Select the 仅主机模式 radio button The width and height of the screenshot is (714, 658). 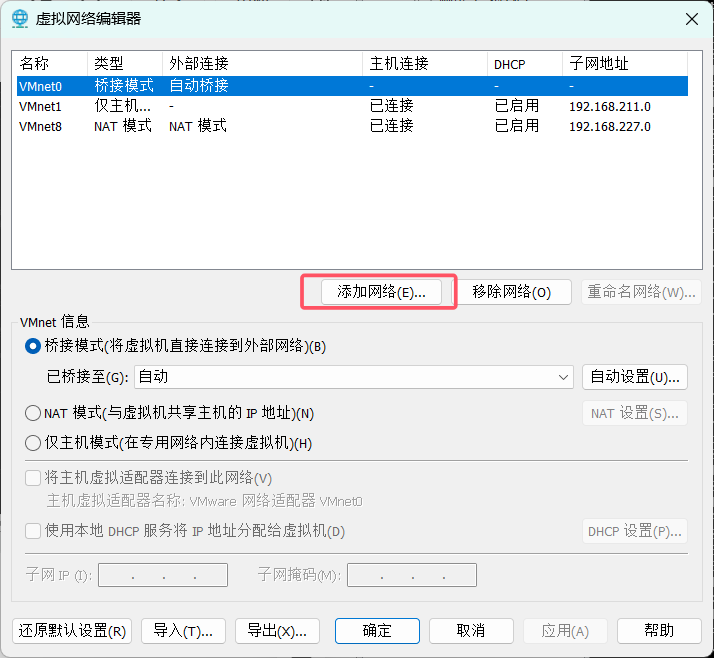point(33,443)
